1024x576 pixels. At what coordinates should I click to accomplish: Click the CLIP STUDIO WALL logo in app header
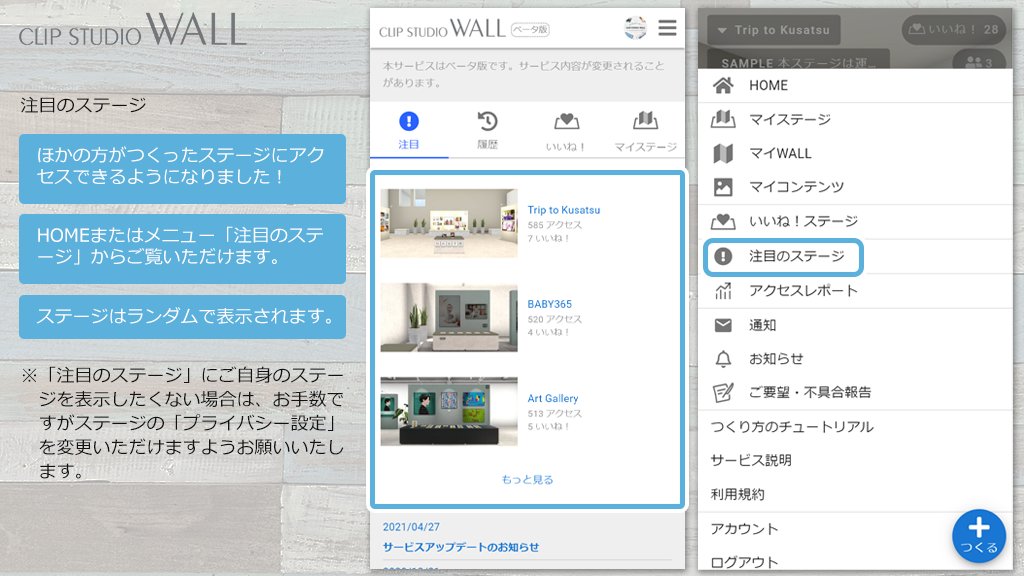click(442, 29)
